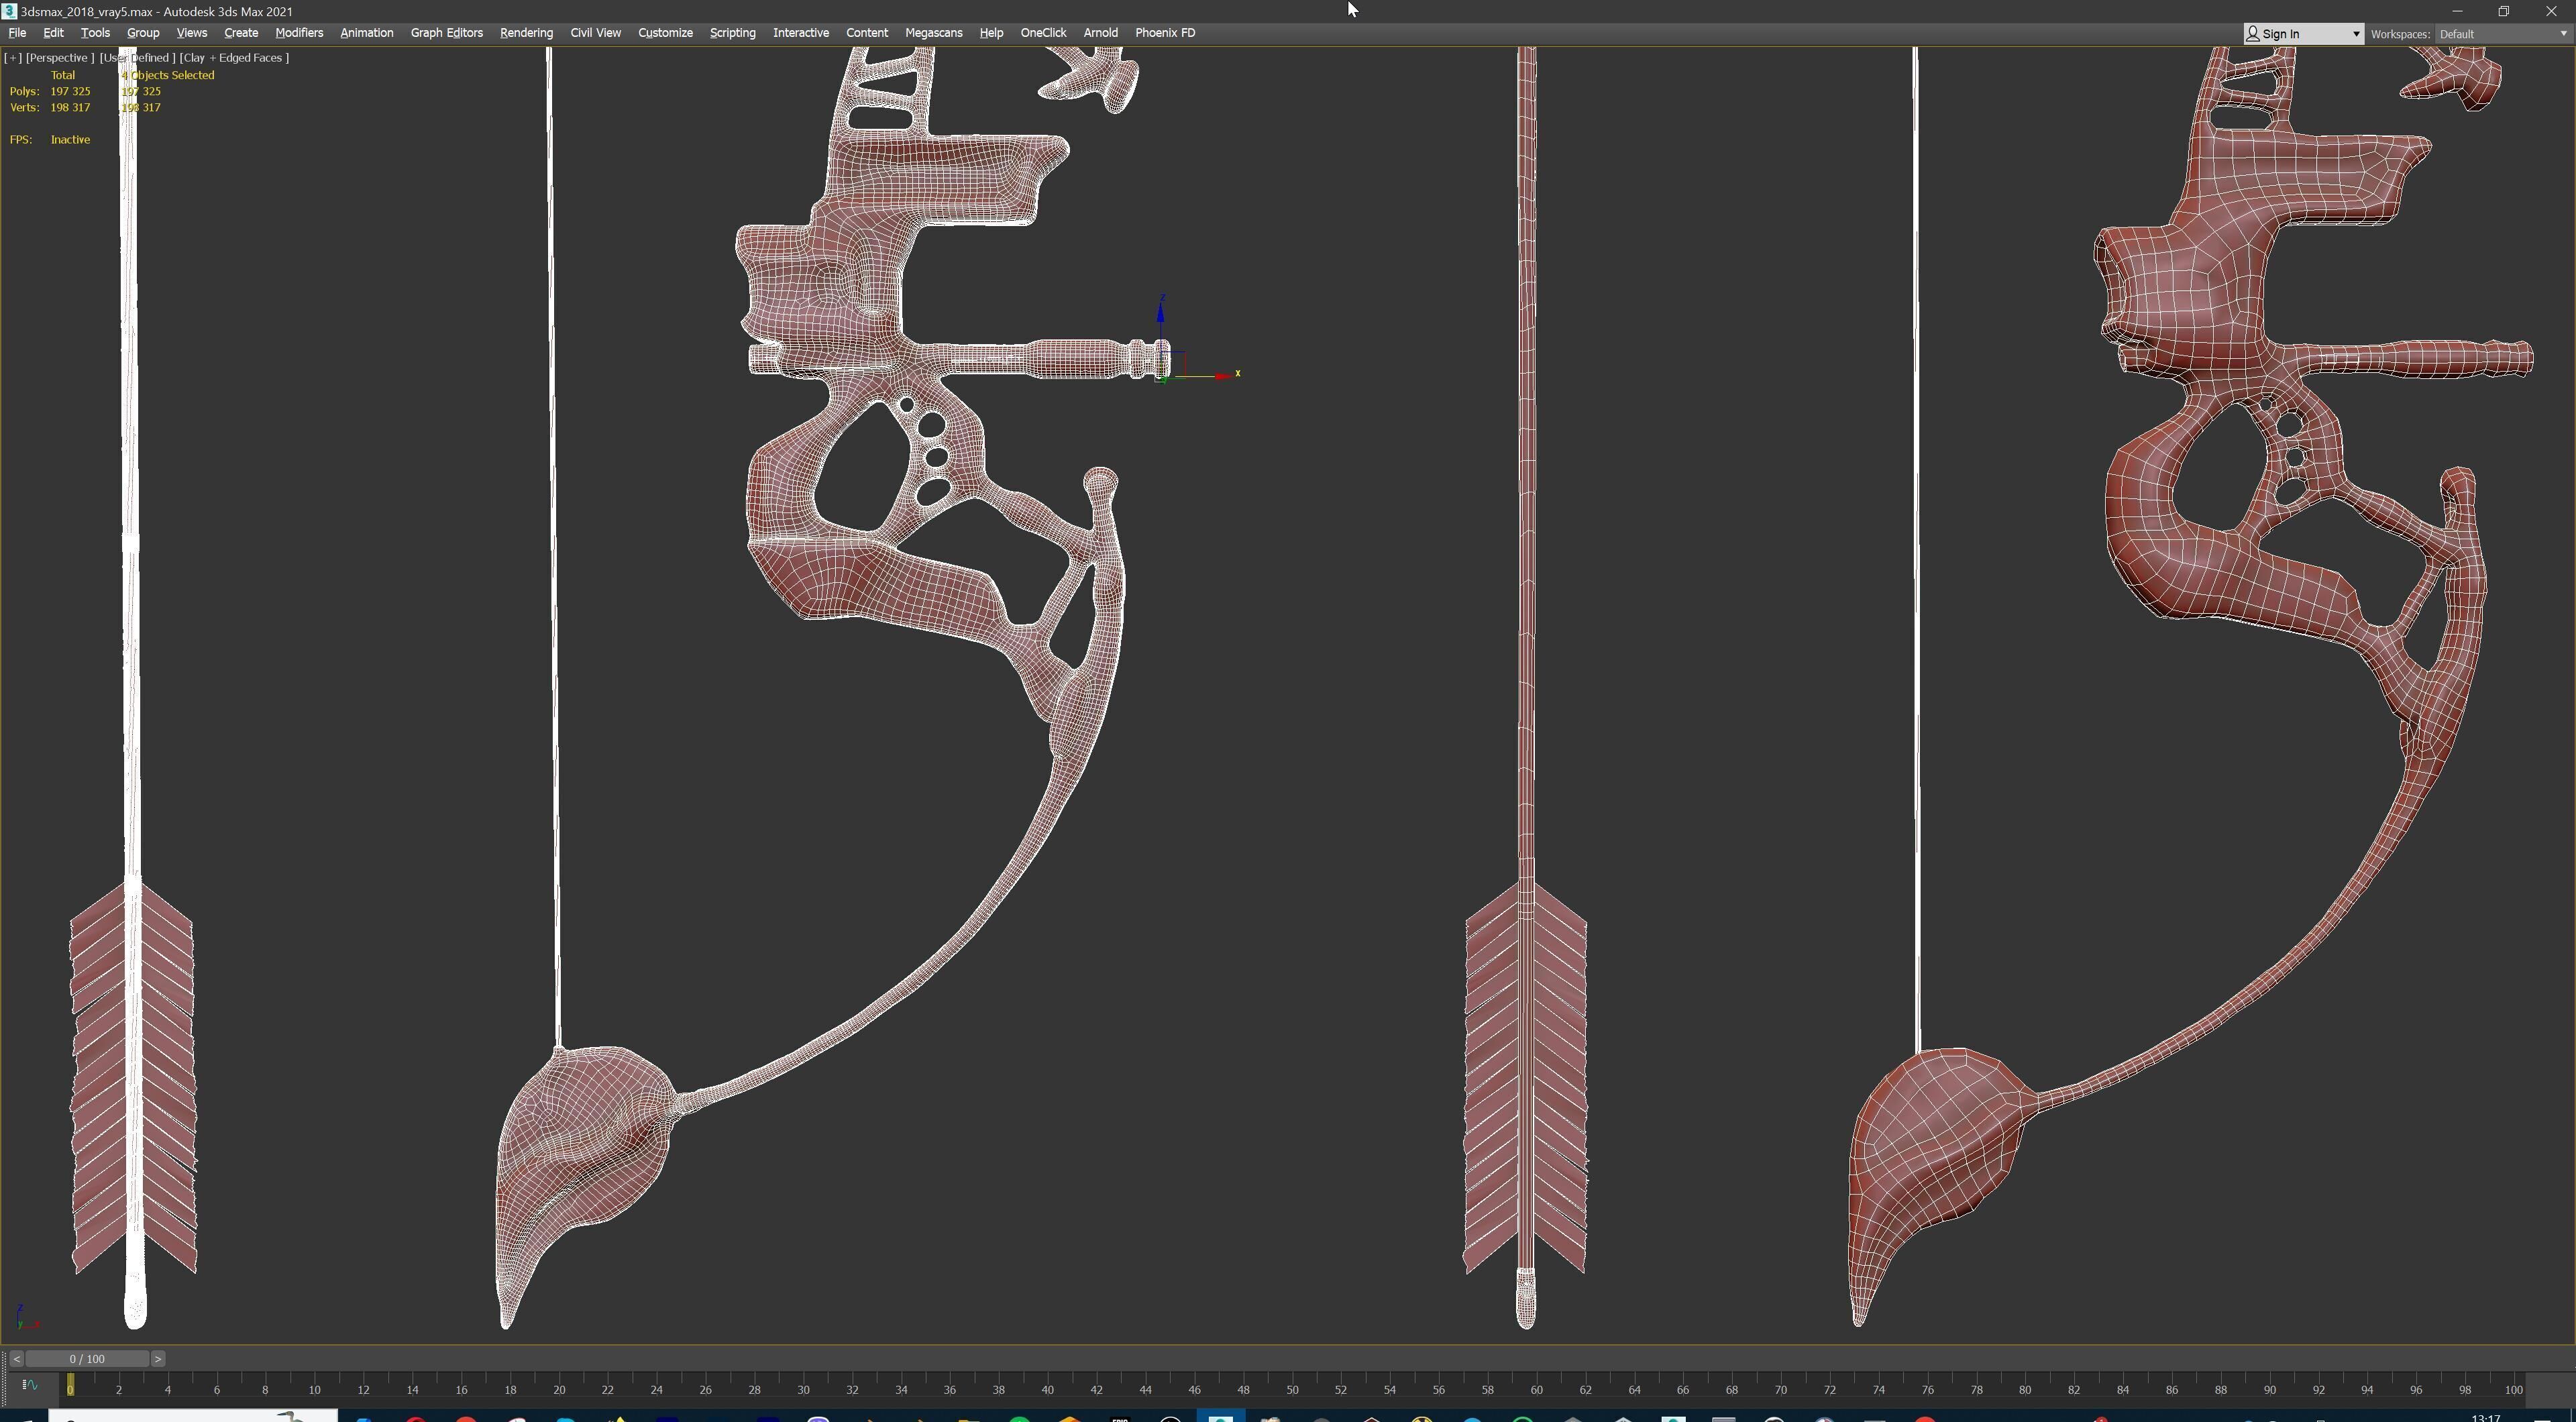Screen dimensions: 2576x1422
Task: Minimize the 3ds Max window
Action: pyautogui.click(x=2456, y=11)
